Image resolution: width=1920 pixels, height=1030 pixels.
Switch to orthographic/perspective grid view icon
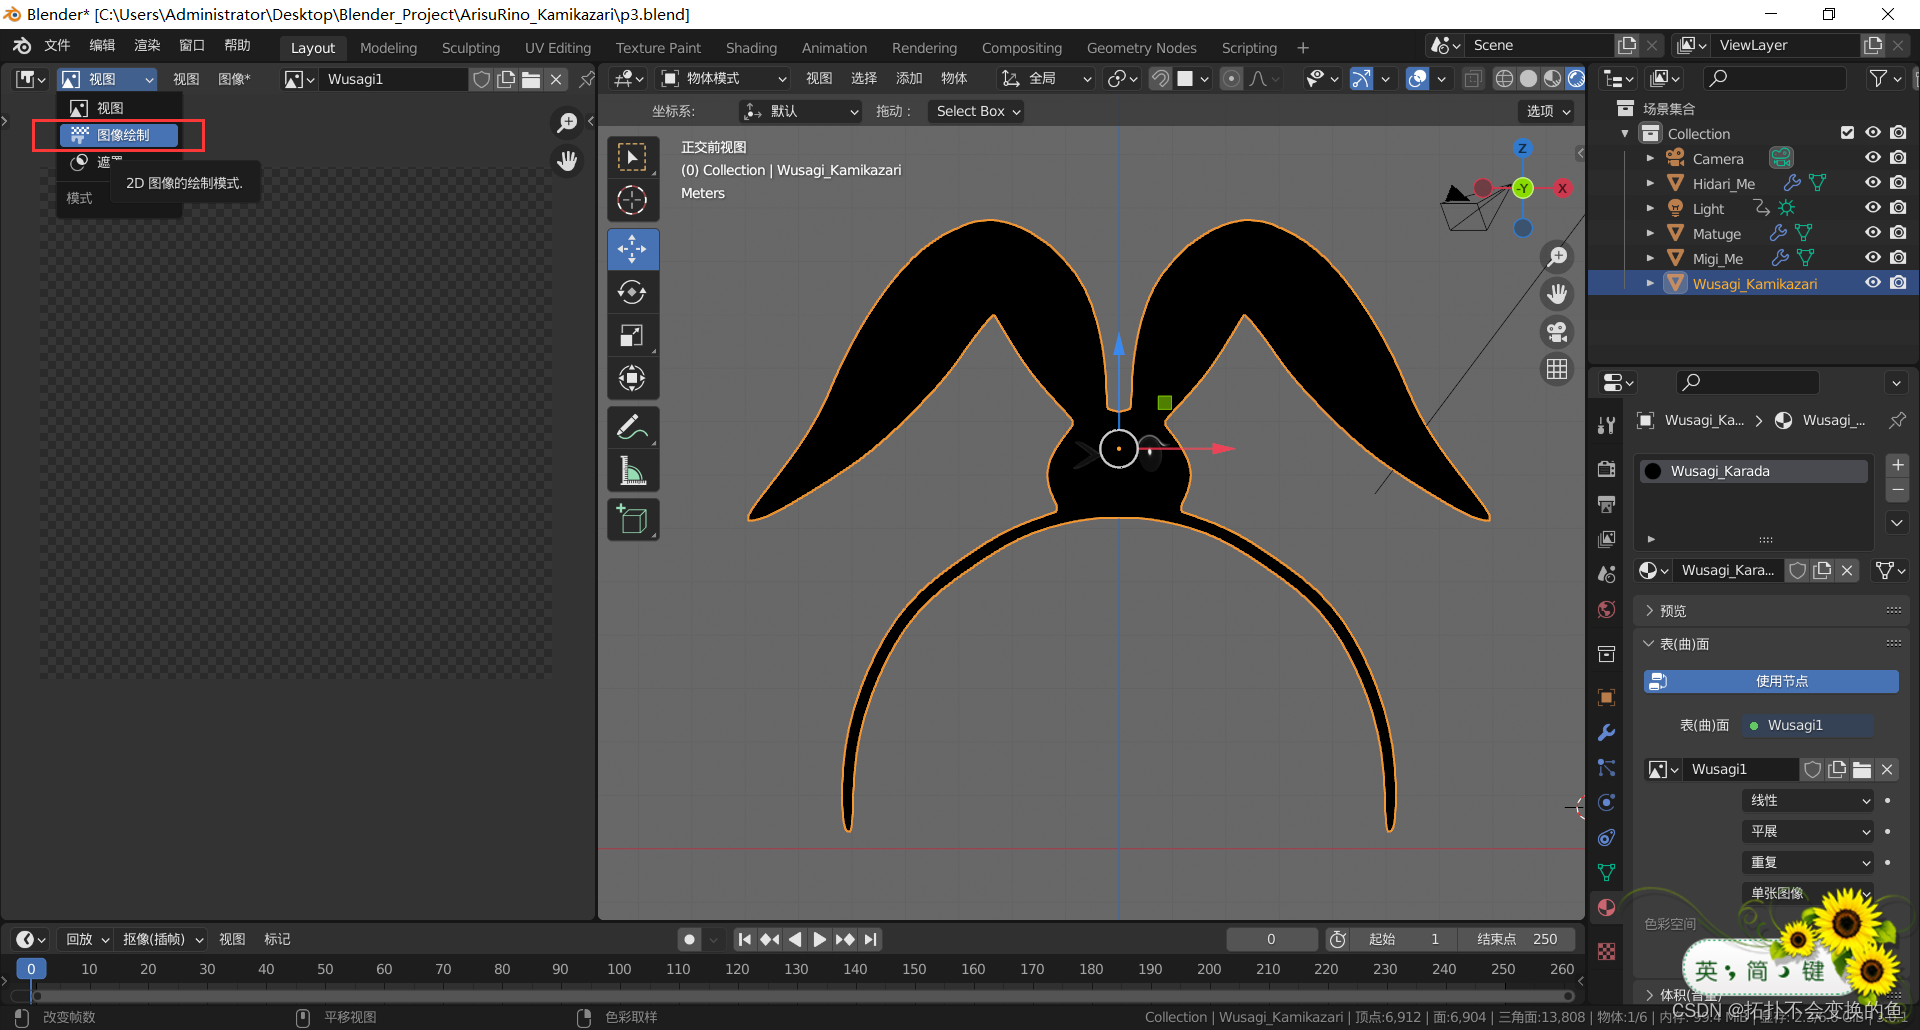1557,369
